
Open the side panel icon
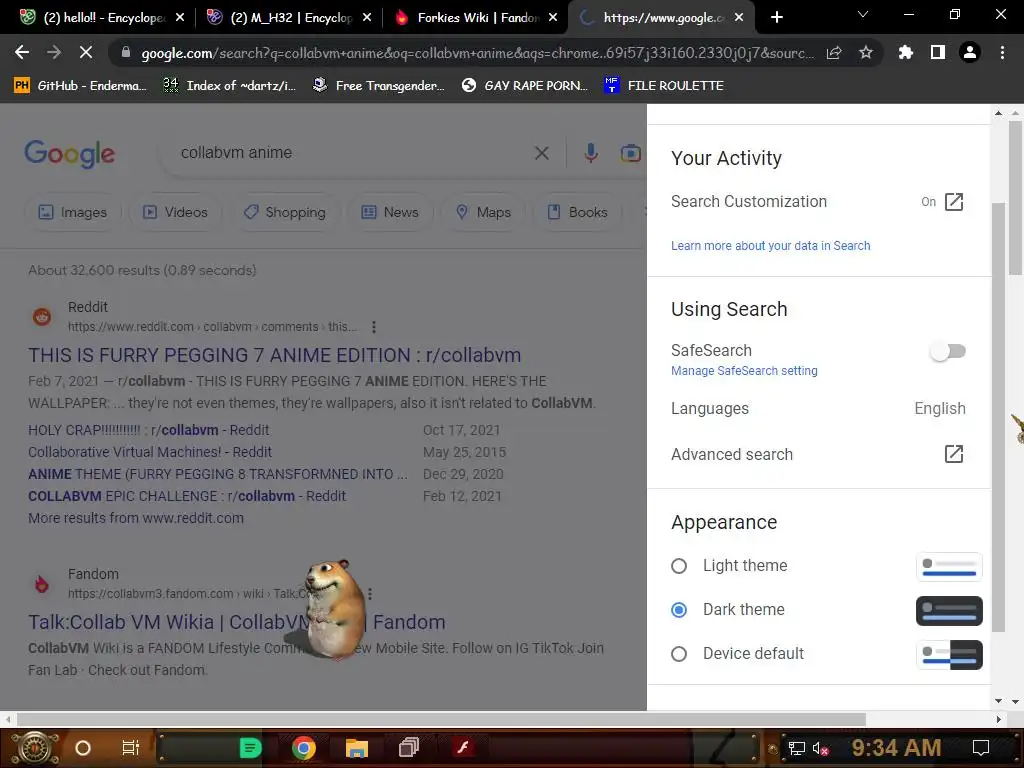click(938, 53)
